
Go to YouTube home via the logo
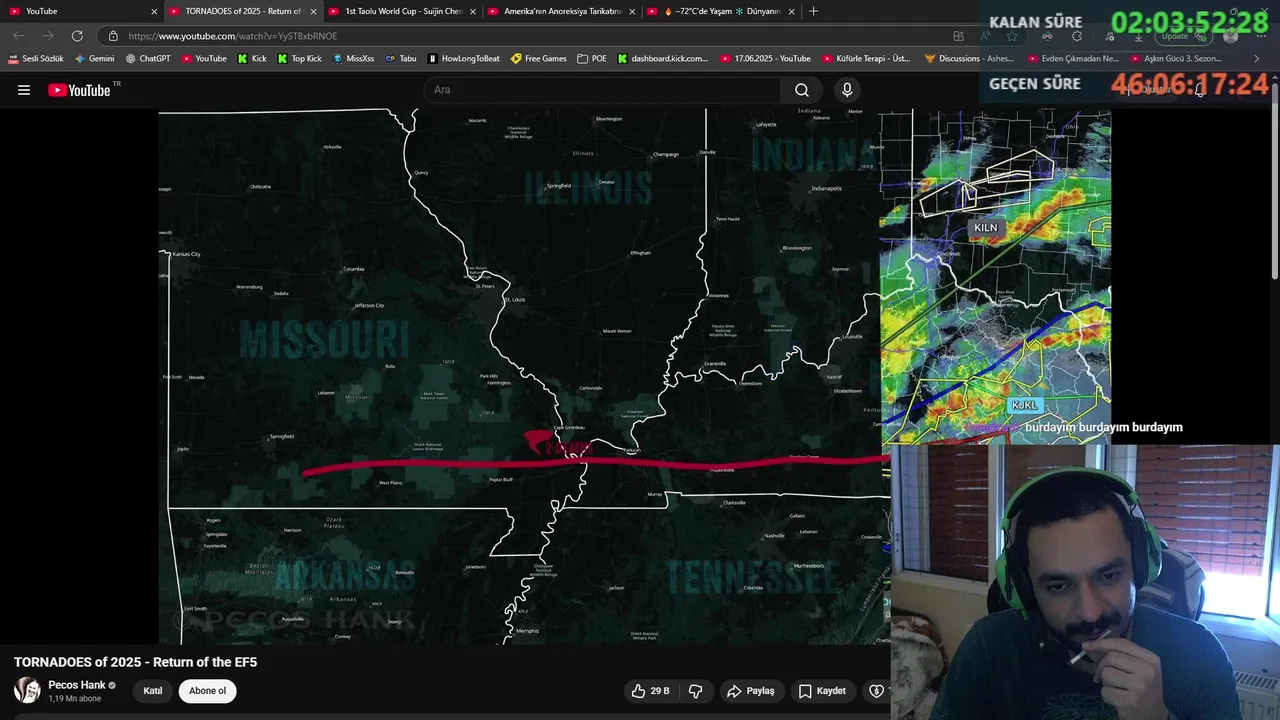point(79,90)
